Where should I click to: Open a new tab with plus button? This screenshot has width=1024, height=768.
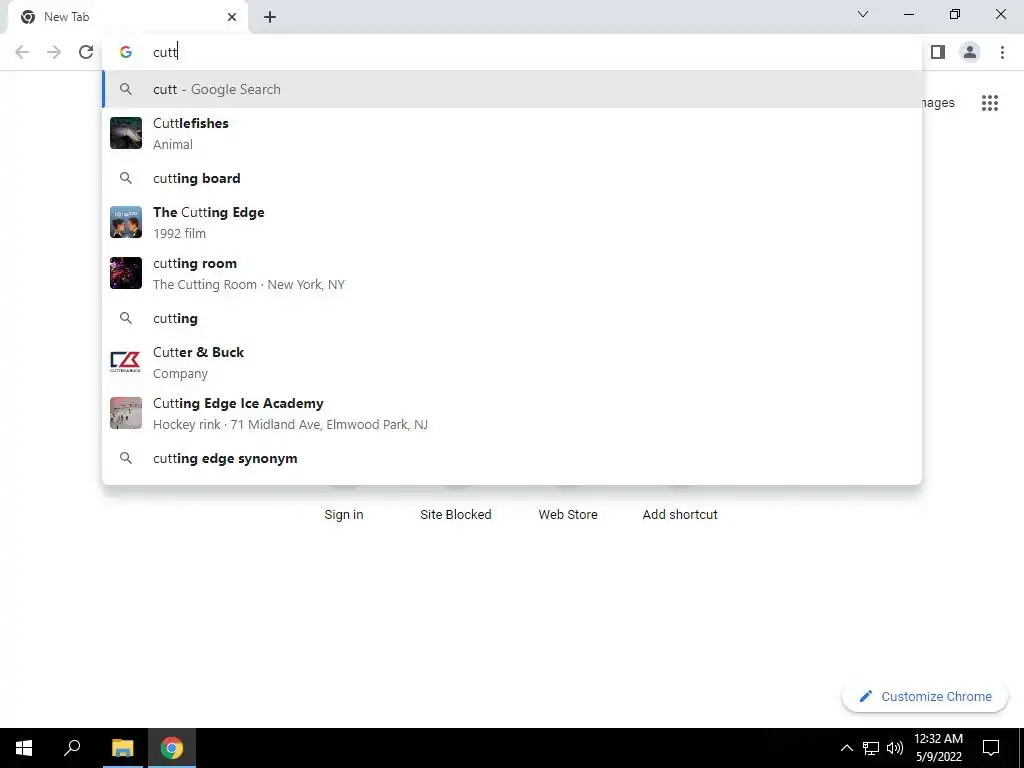click(270, 17)
